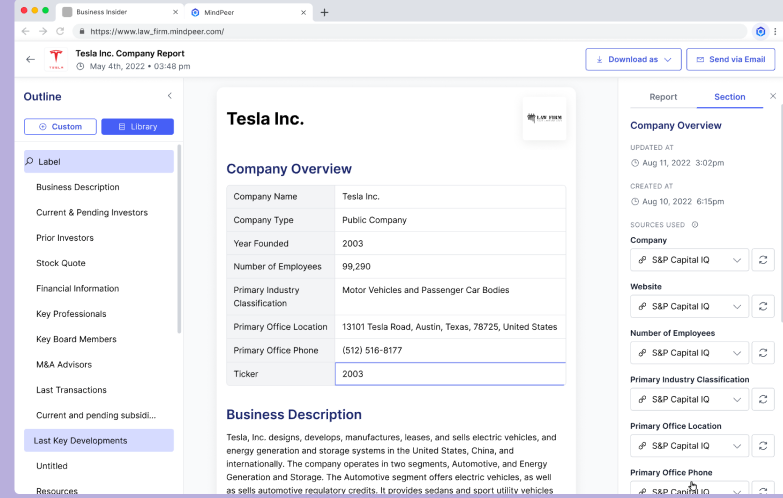The image size is (783, 498).
Task: Click the browser back arrow
Action: (x=25, y=31)
